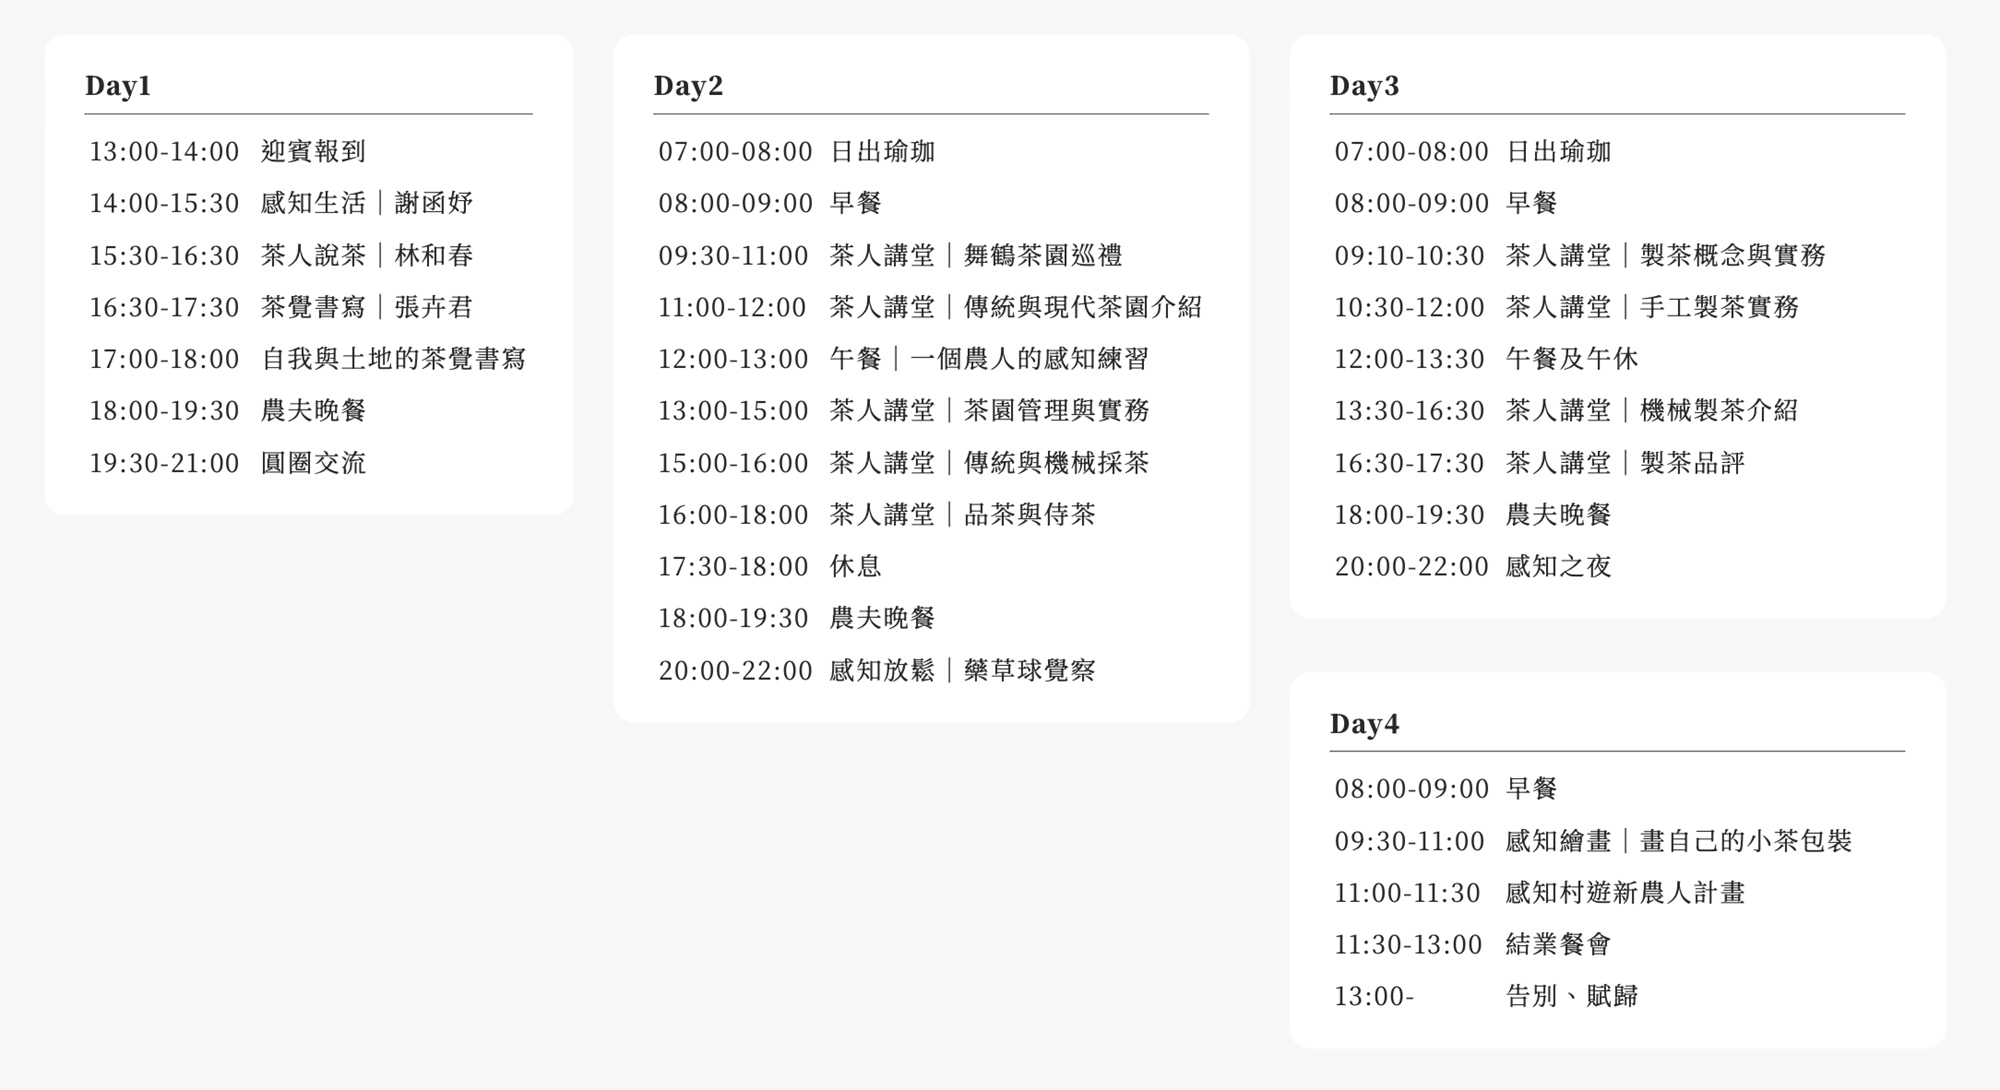Click the Day3 heading
Viewport: 2000px width, 1090px height.
point(1364,86)
